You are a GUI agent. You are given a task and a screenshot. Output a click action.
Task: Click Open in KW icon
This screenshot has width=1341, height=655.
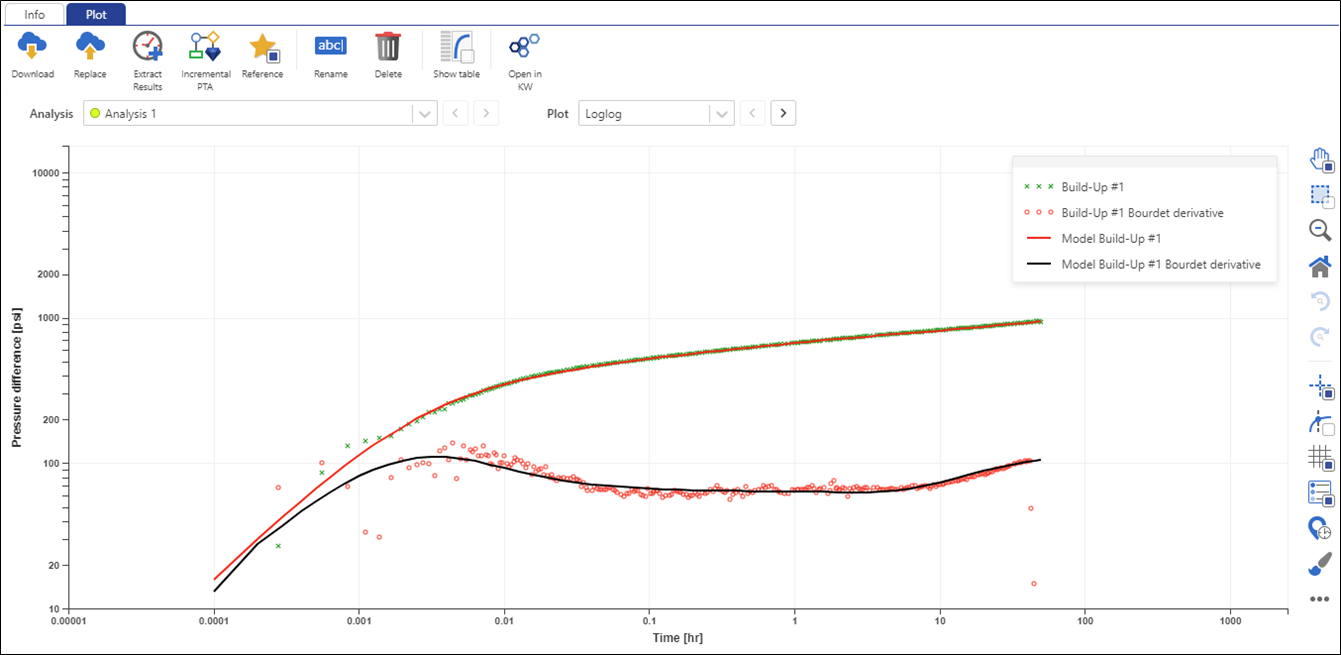click(x=524, y=46)
